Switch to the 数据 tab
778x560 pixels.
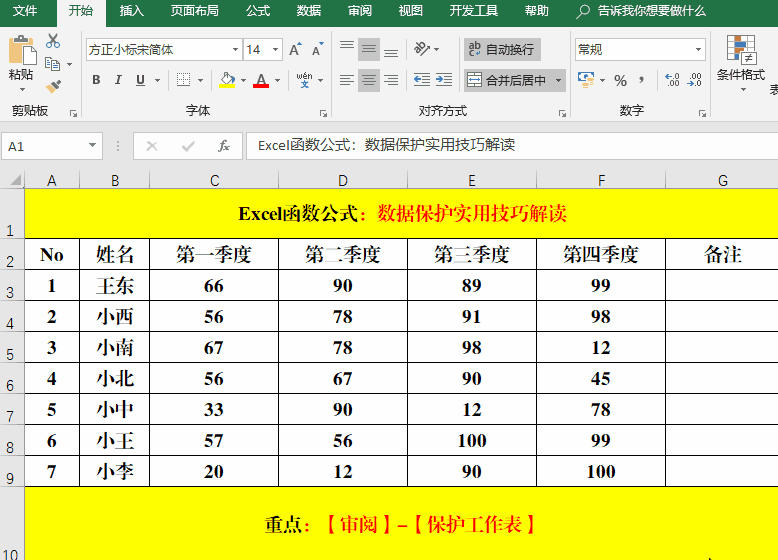point(309,11)
